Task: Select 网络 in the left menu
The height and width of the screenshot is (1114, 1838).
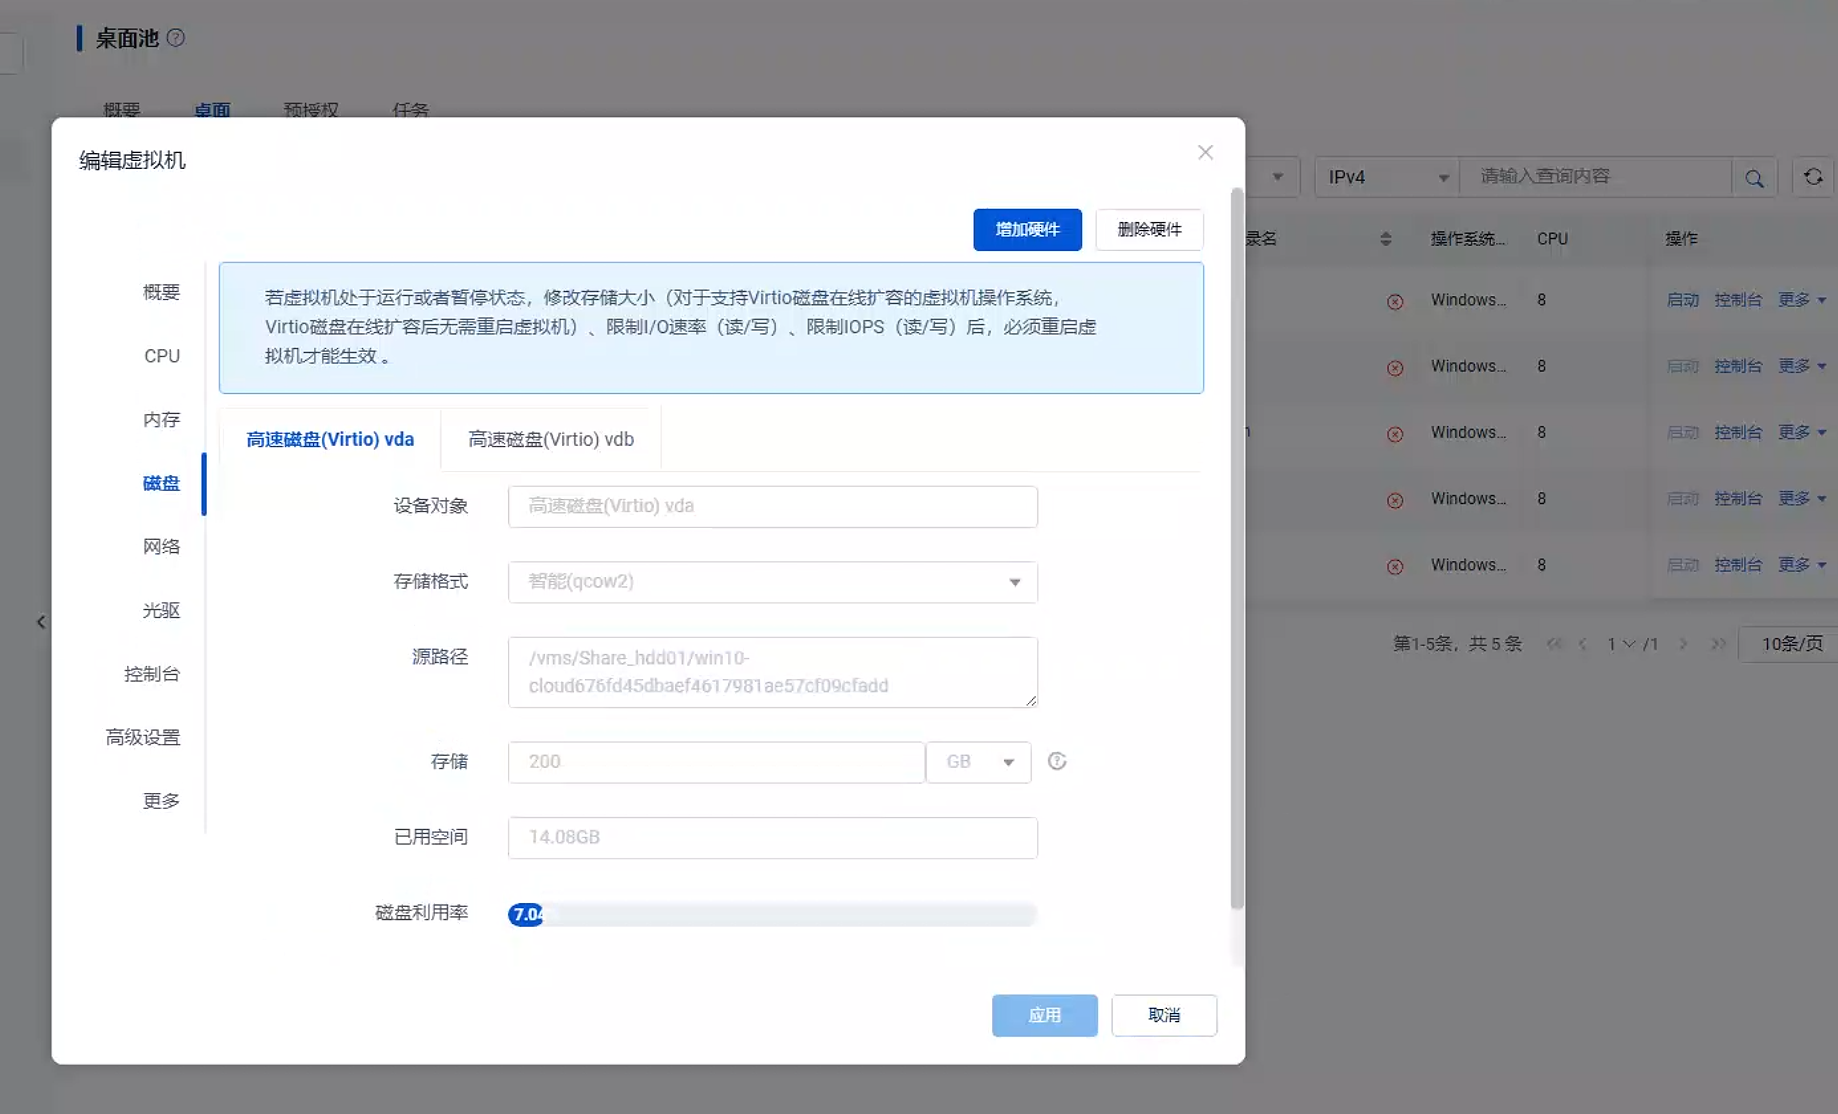Action: [161, 547]
